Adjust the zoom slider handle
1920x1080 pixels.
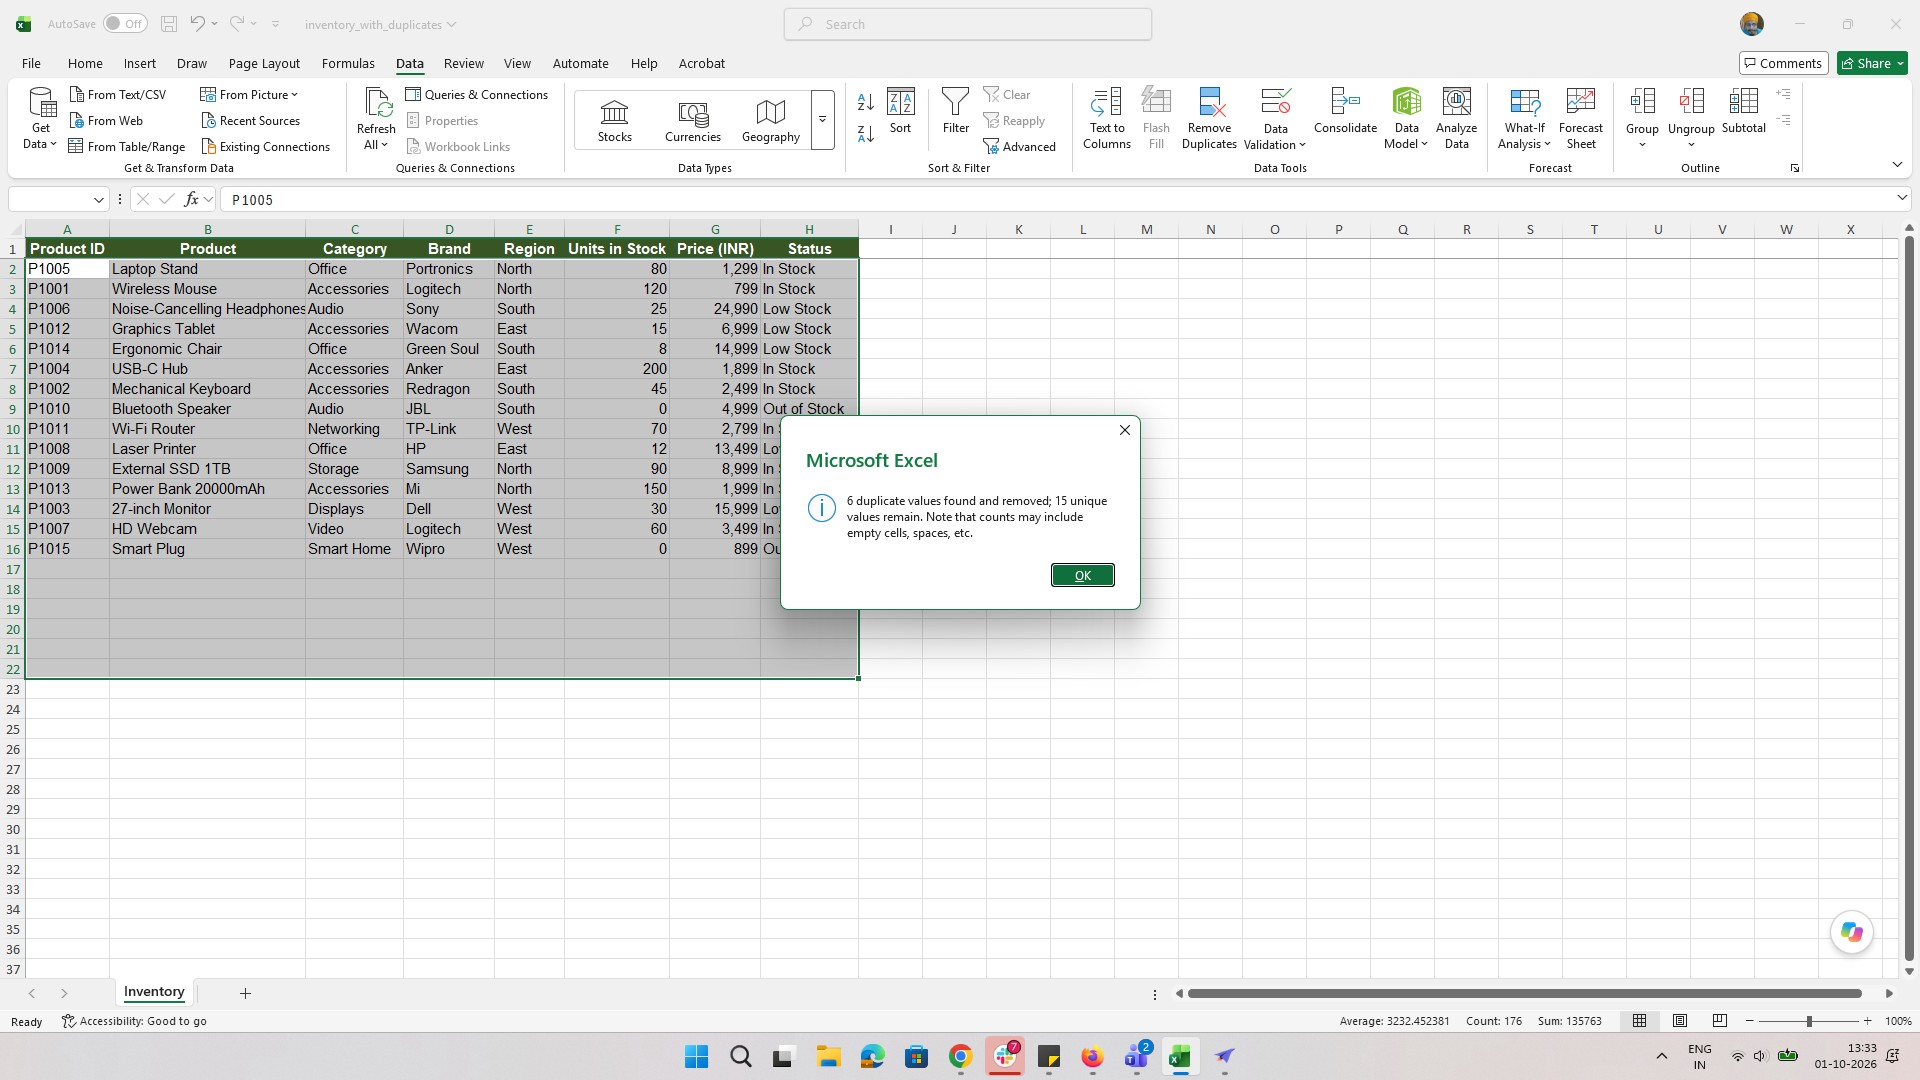(x=1808, y=1021)
